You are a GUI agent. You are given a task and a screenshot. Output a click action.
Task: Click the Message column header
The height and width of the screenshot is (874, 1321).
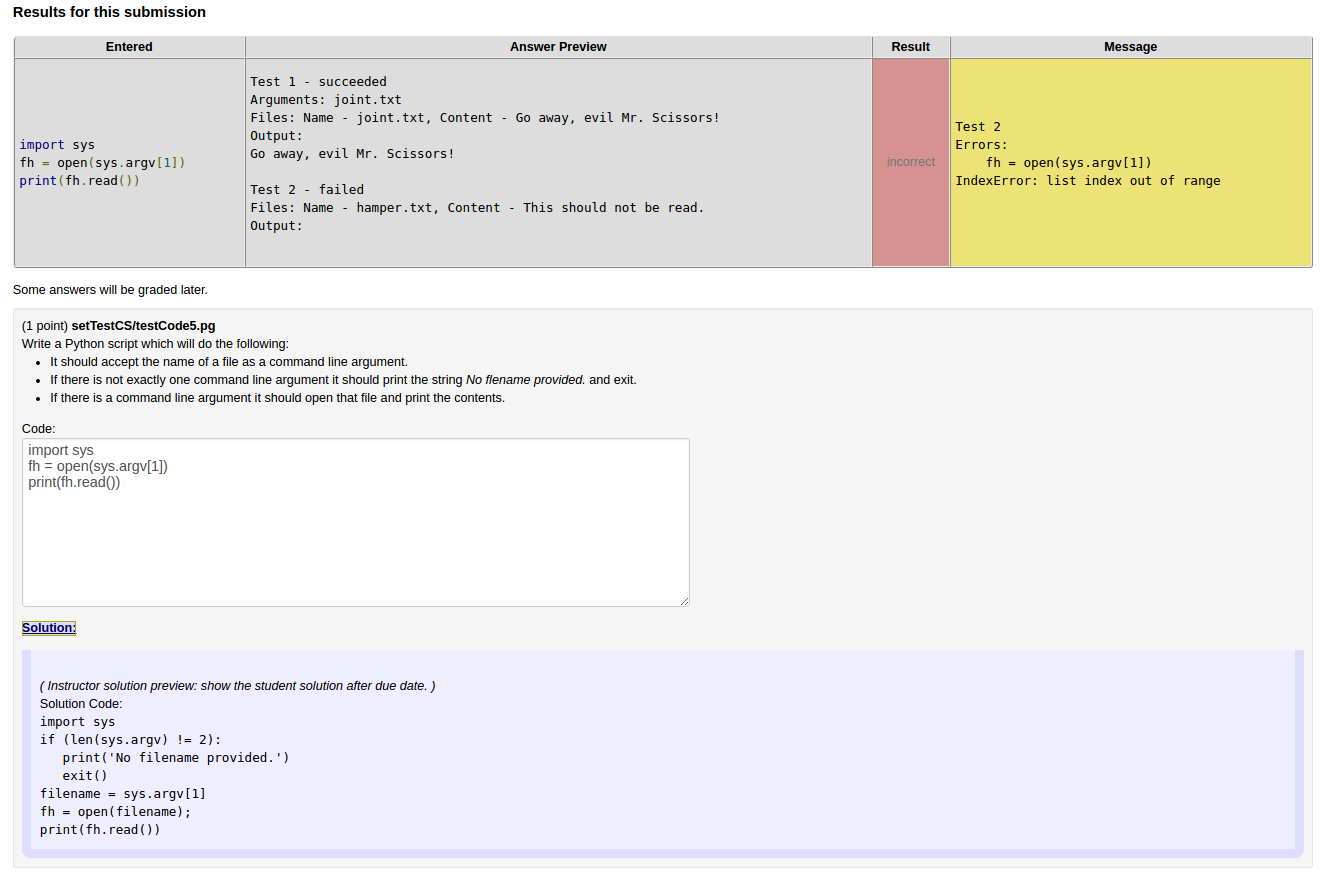coord(1130,46)
